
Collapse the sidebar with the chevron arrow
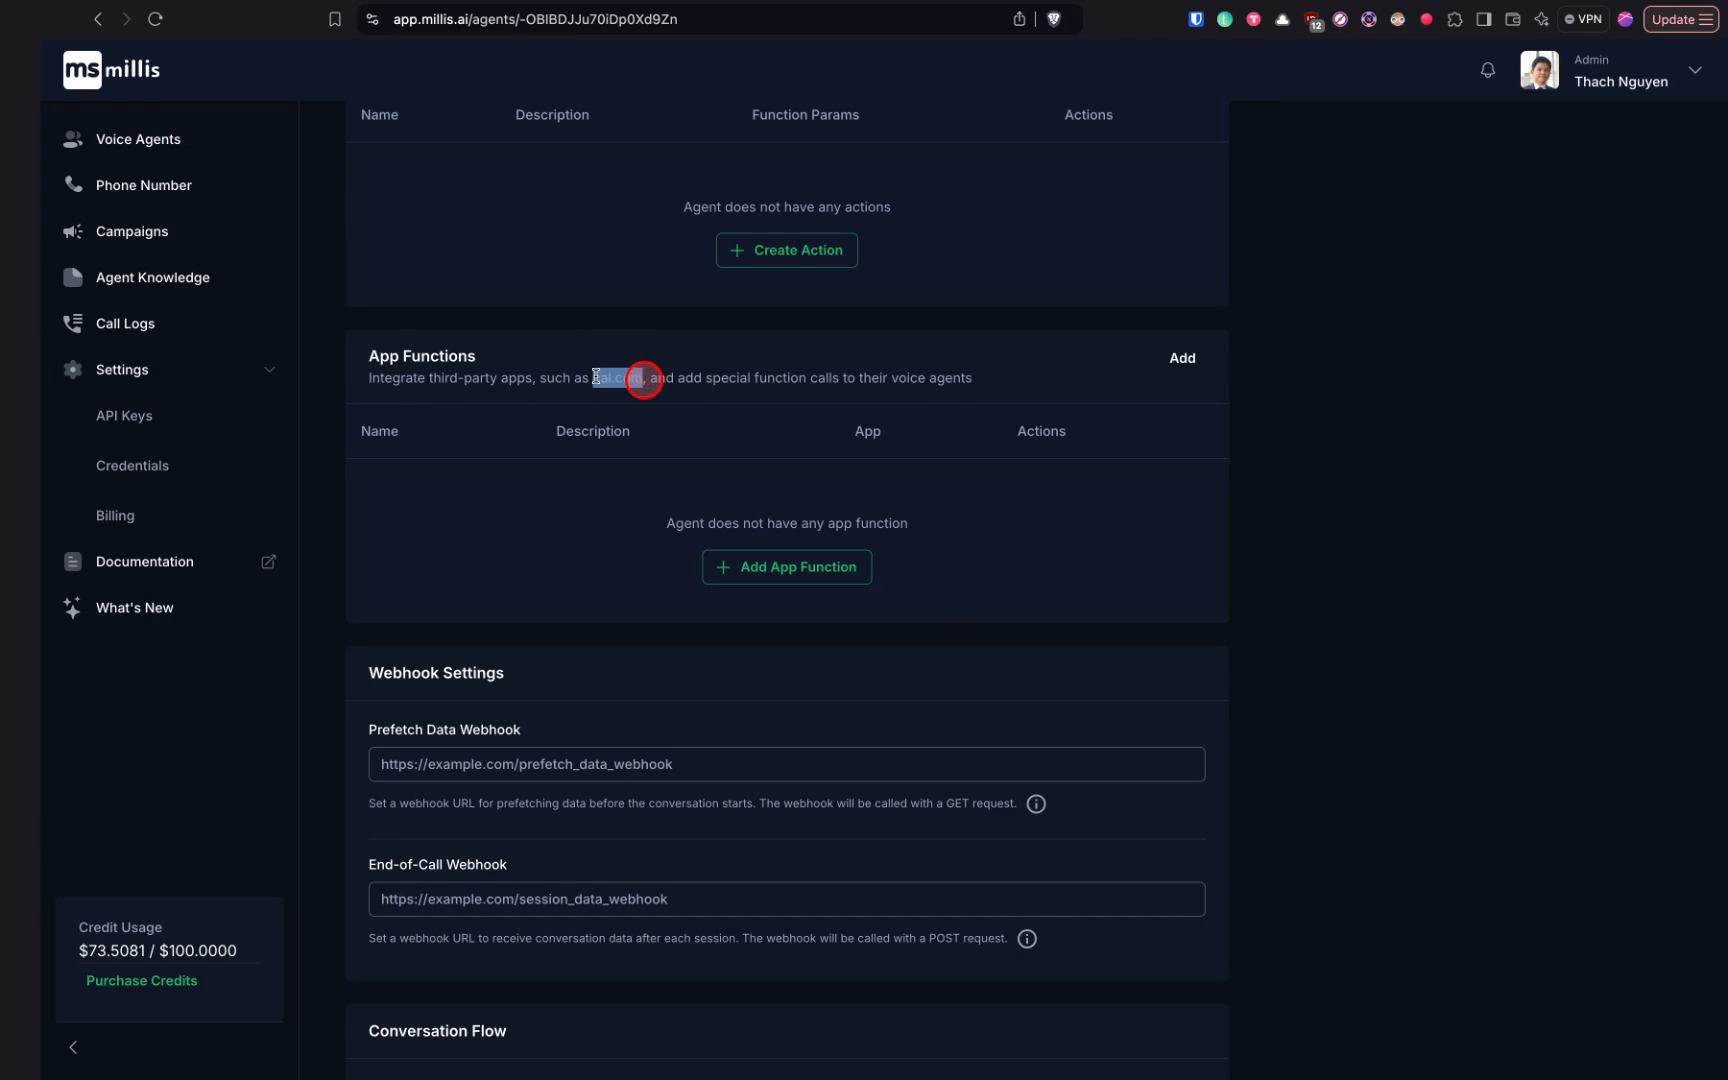click(72, 1047)
